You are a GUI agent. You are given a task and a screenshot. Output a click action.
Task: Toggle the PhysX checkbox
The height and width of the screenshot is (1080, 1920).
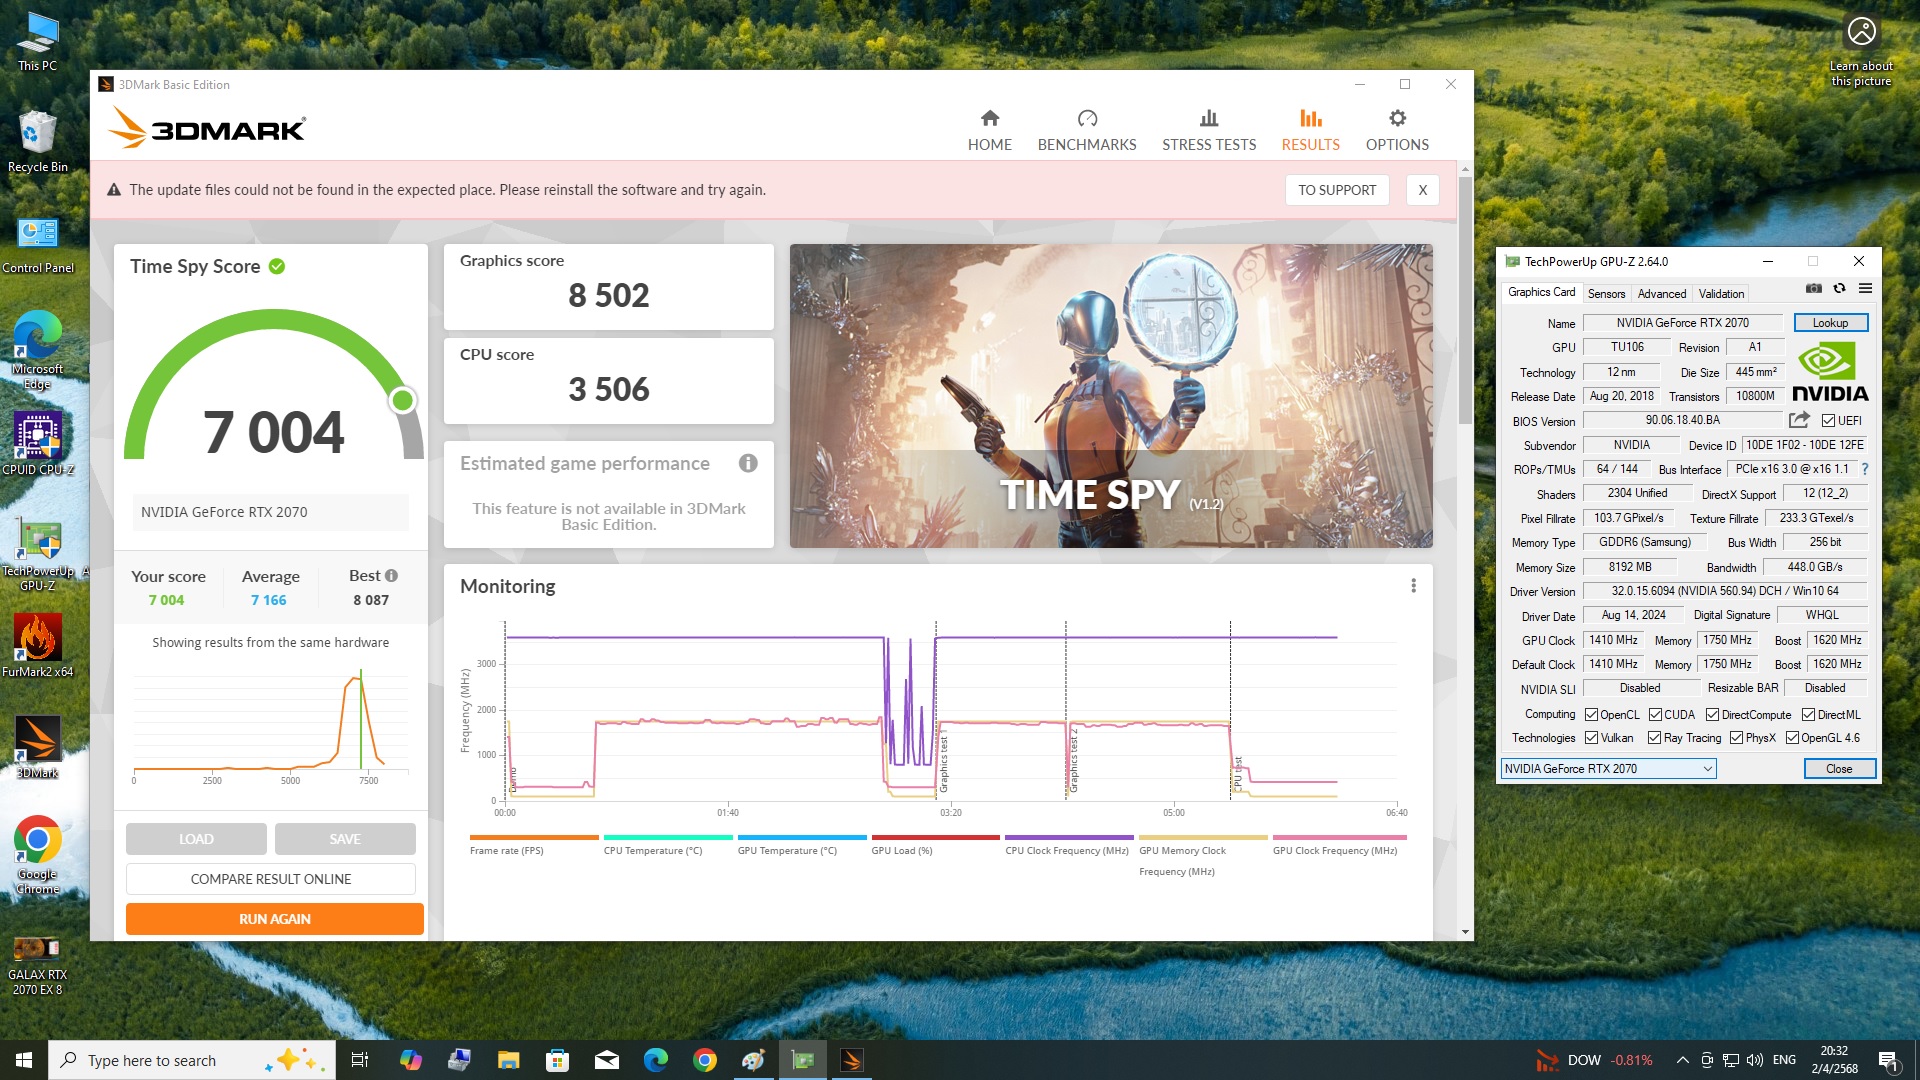[1736, 738]
